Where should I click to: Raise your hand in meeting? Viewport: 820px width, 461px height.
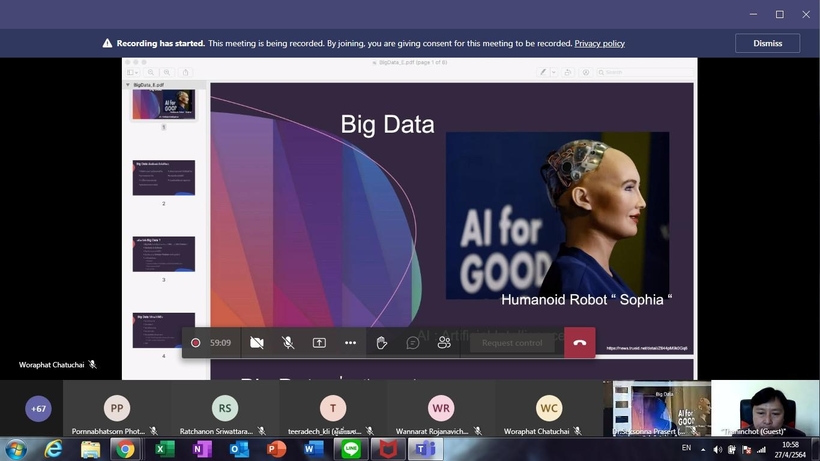point(382,343)
